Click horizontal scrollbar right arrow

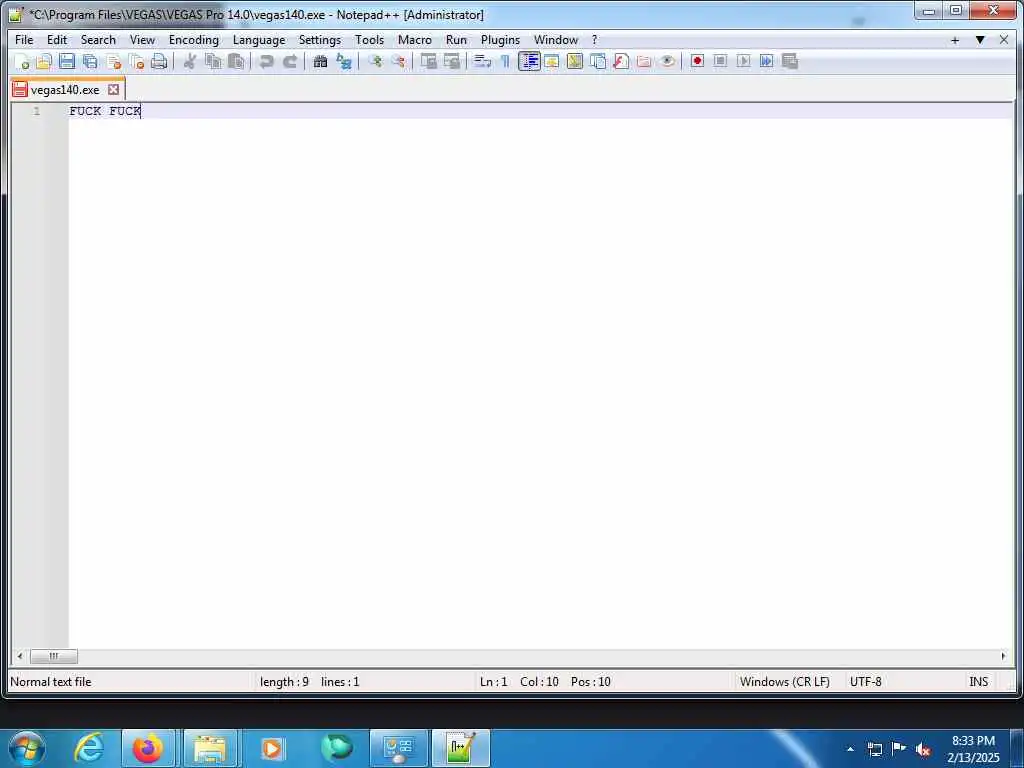click(1004, 656)
